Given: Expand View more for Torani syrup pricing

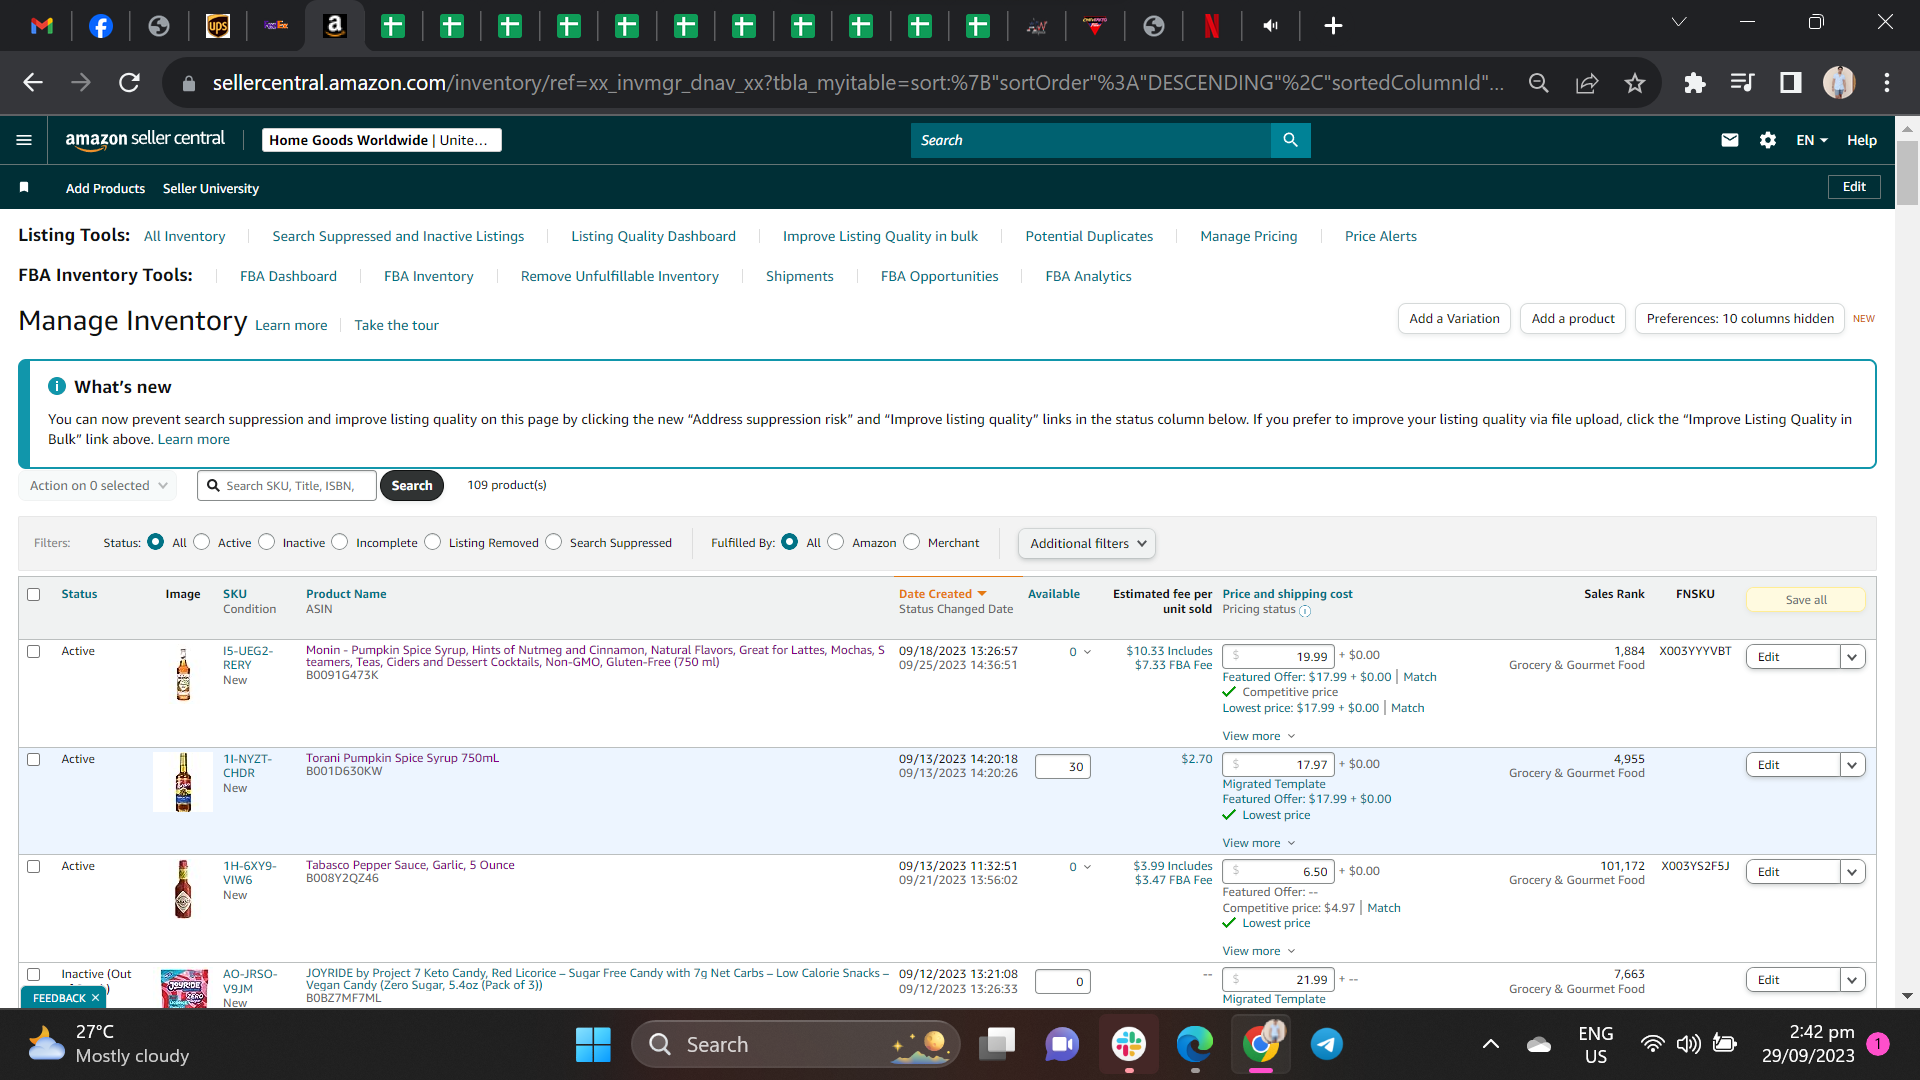Looking at the screenshot, I should 1259,843.
